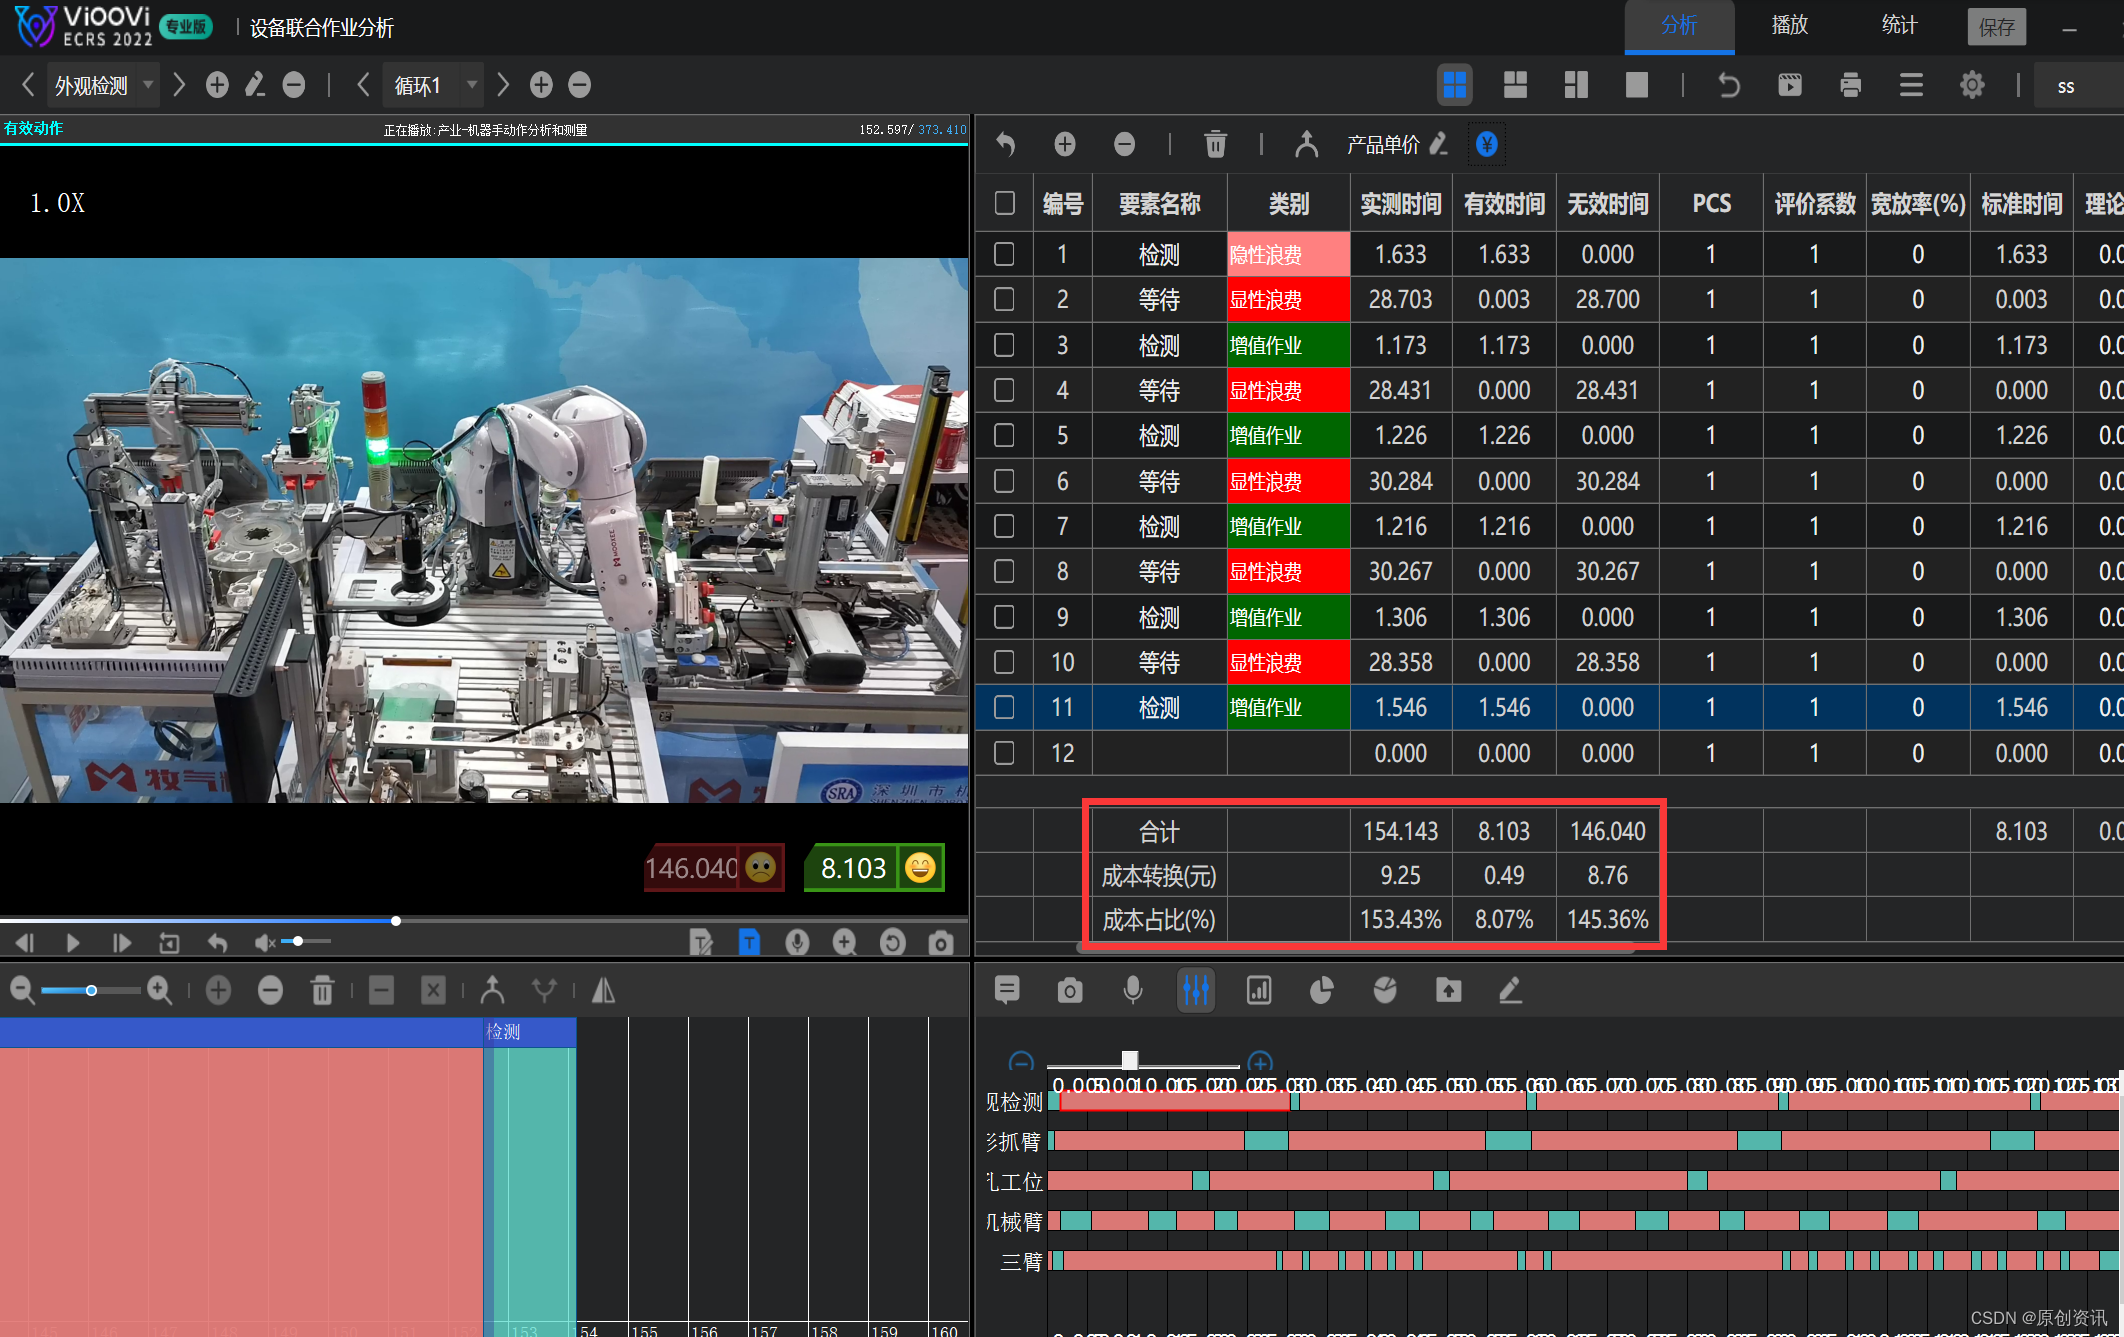Viewport: 2124px width, 1337px height.
Task: Open the 循环1 dropdown list
Action: coord(472,85)
